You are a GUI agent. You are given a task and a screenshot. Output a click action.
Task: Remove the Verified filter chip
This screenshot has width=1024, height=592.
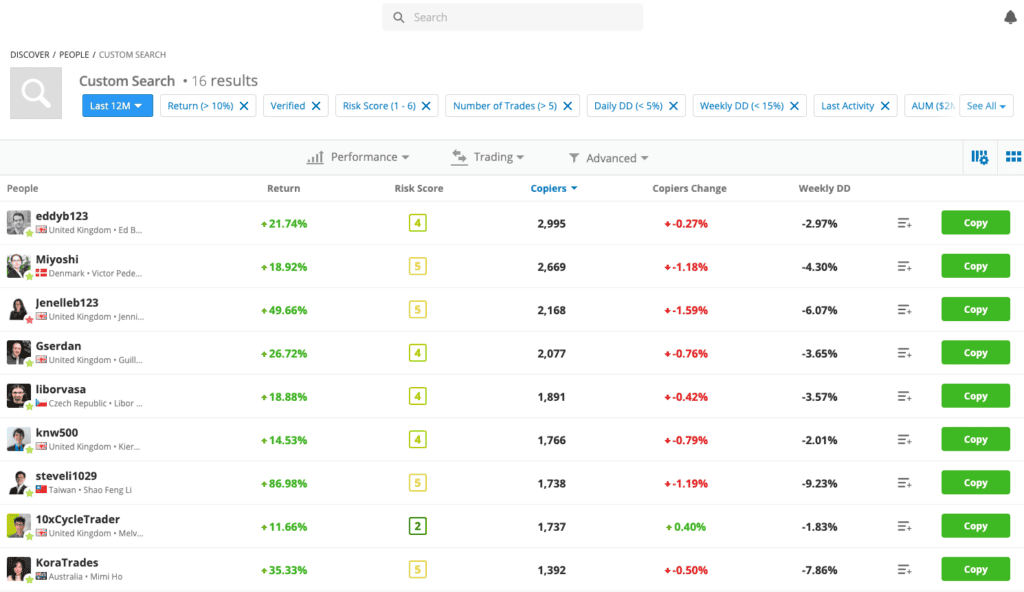point(316,106)
